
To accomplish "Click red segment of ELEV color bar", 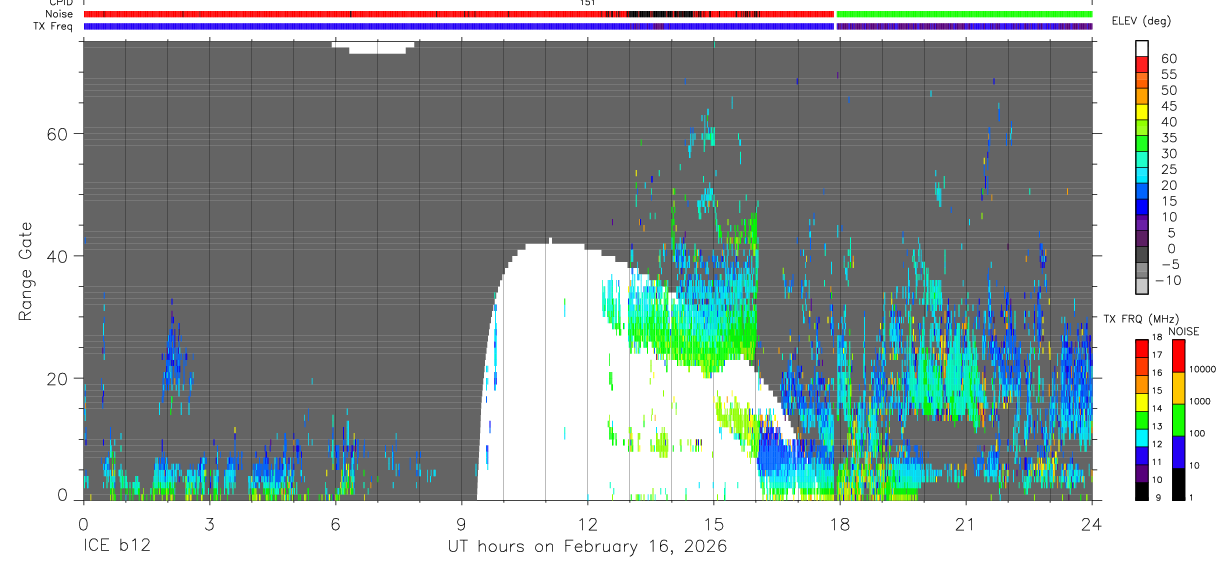I will pos(1142,64).
